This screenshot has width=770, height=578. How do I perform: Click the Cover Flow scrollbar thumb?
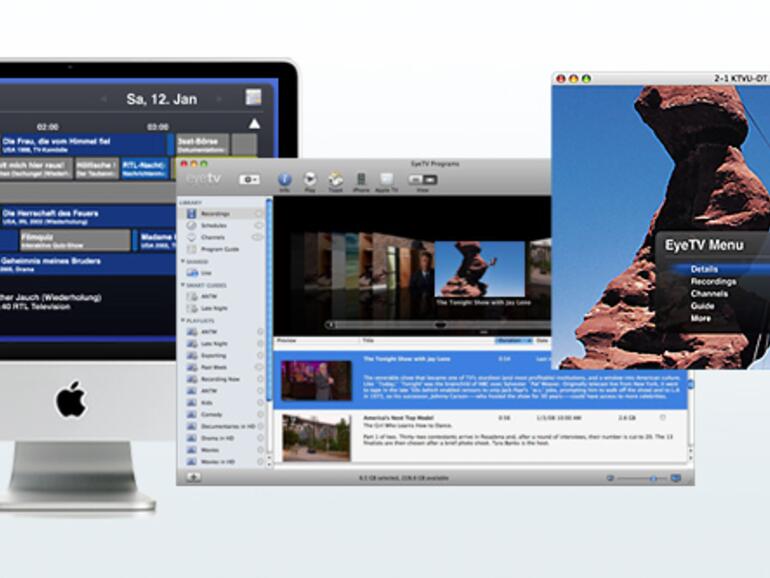point(440,325)
